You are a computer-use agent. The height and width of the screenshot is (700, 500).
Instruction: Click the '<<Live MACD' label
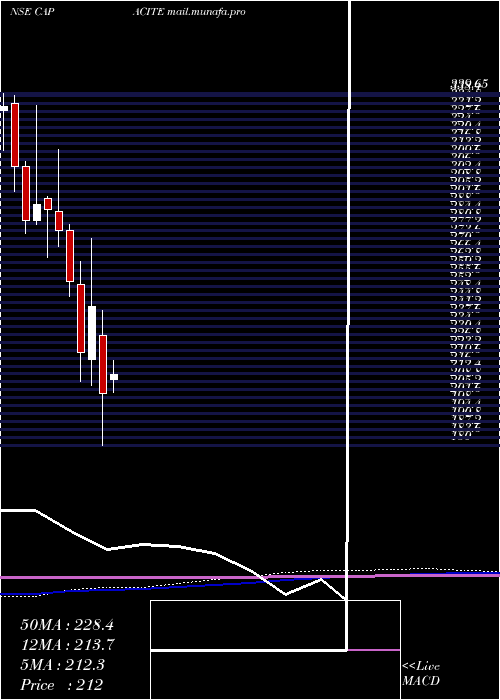tap(421, 674)
